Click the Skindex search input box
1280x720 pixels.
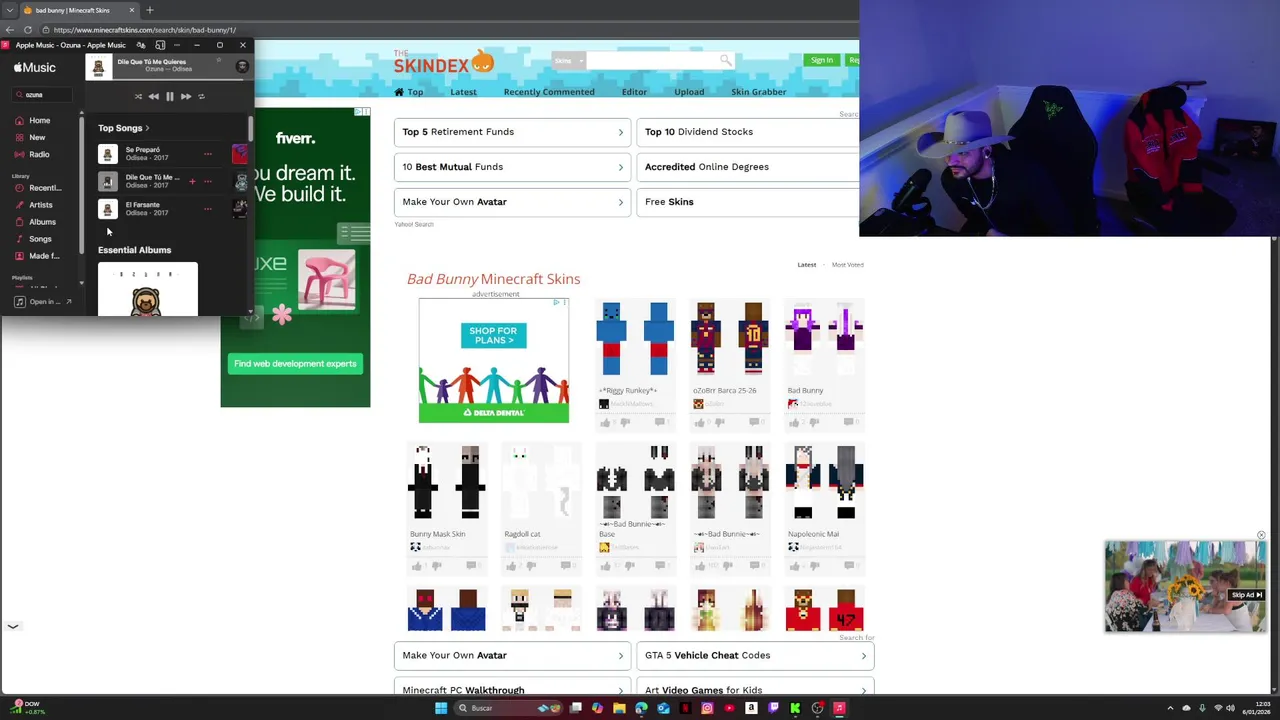click(652, 61)
